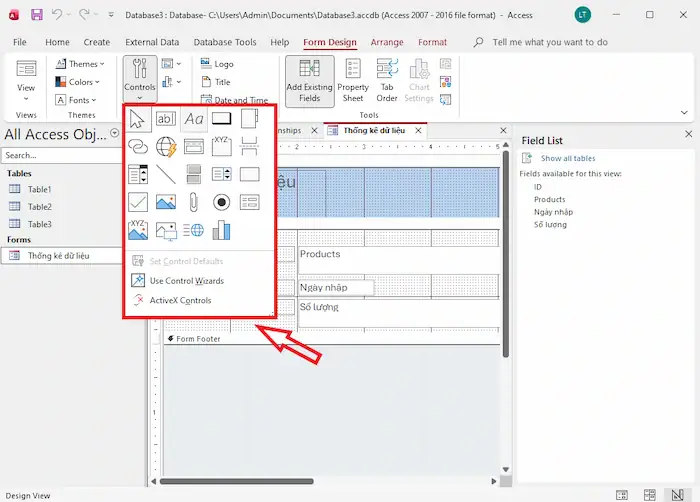700x502 pixels.
Task: Open the Fonts dropdown
Action: [82, 100]
